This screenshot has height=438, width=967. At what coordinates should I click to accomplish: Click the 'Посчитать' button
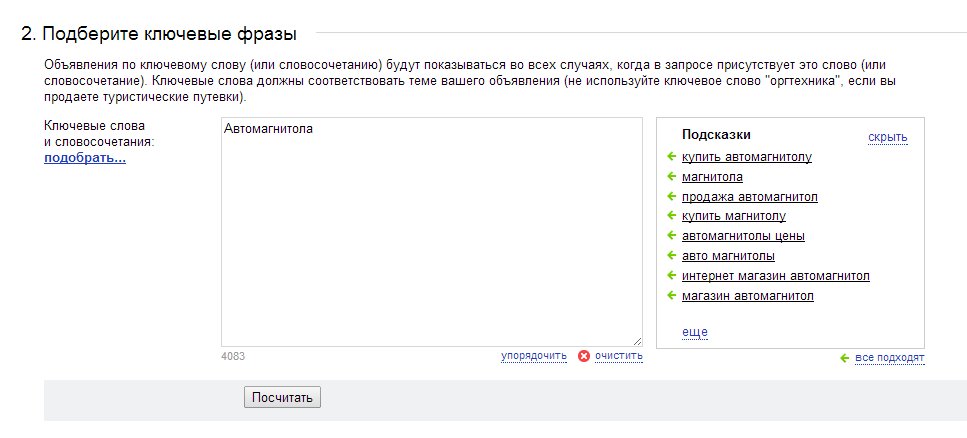tap(282, 397)
